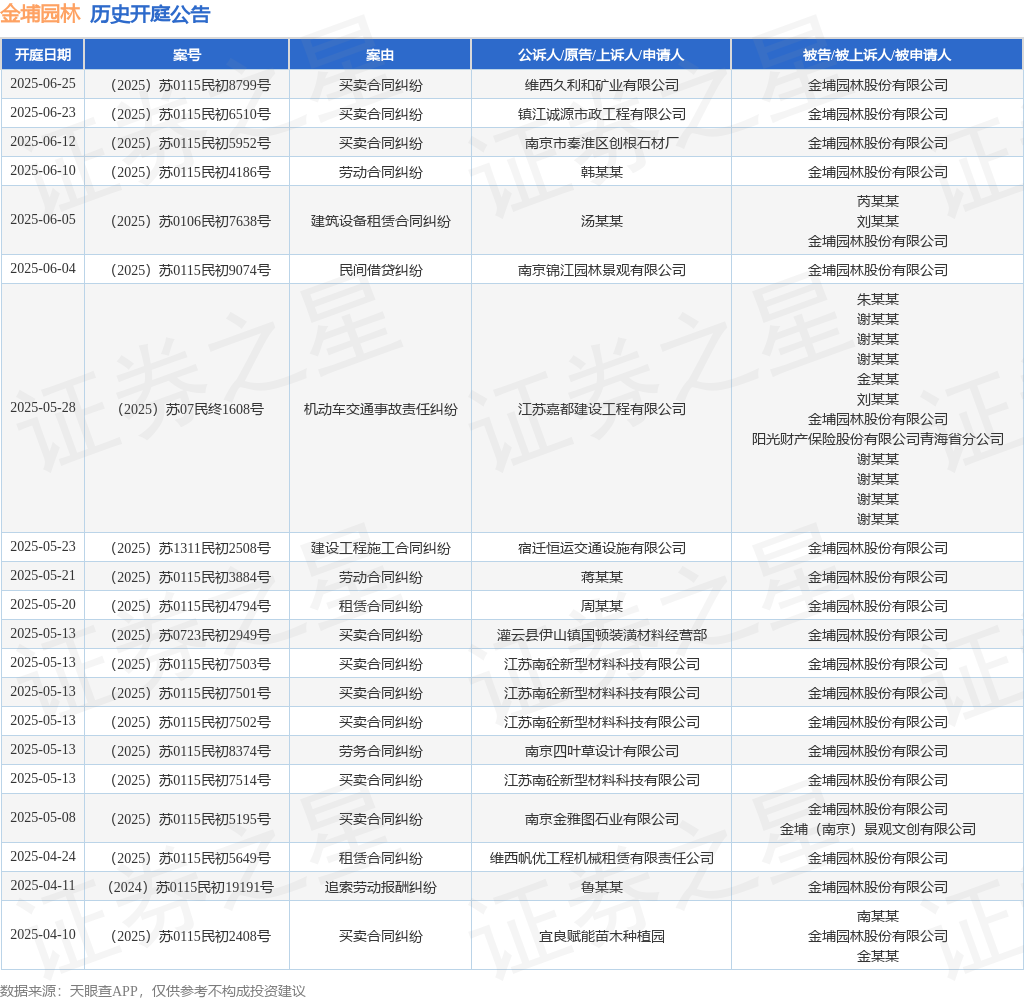The width and height of the screenshot is (1024, 1000).
Task: Select the 案由 column header
Action: (x=380, y=55)
